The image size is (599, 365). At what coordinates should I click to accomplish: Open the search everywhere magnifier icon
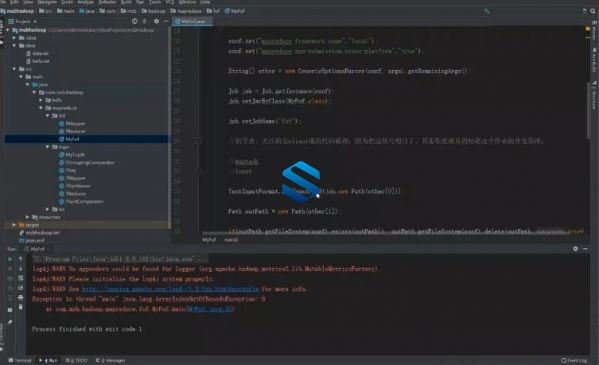click(593, 11)
